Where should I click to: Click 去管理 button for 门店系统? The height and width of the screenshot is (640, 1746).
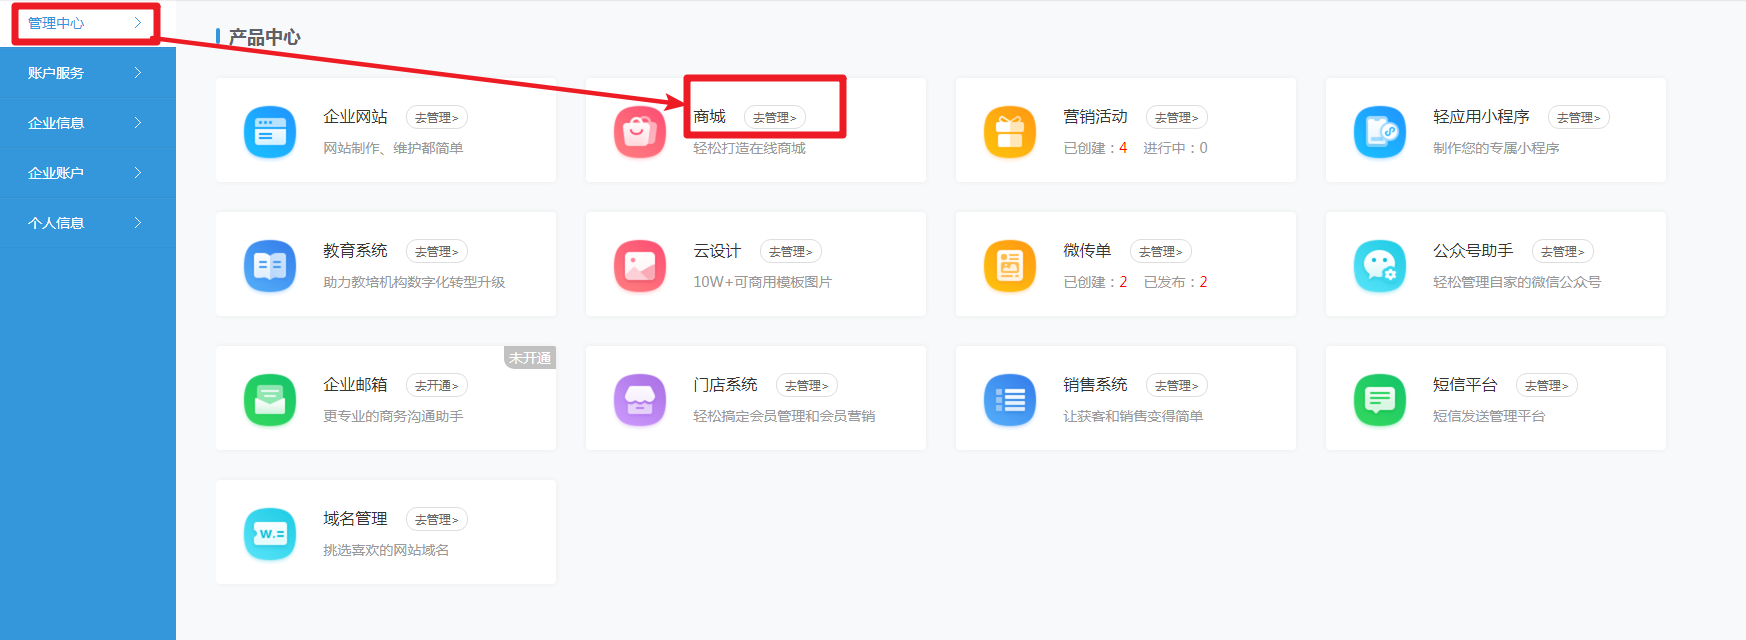coord(807,385)
